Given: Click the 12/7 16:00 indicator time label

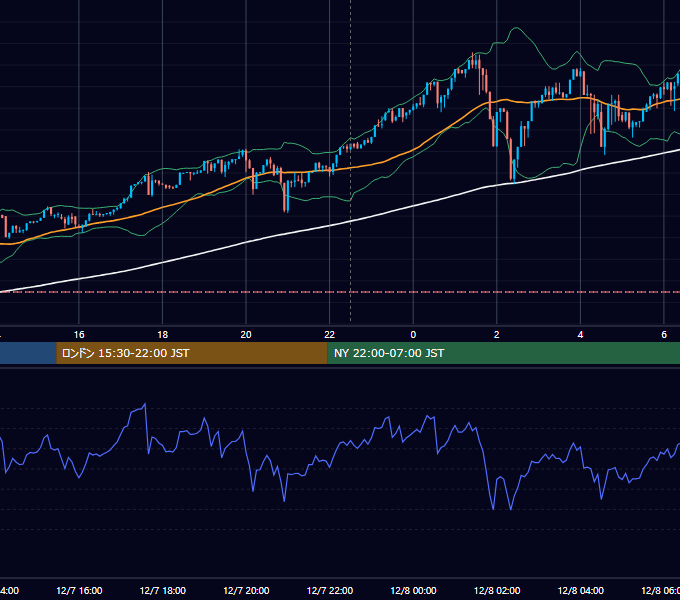Looking at the screenshot, I should point(79,590).
